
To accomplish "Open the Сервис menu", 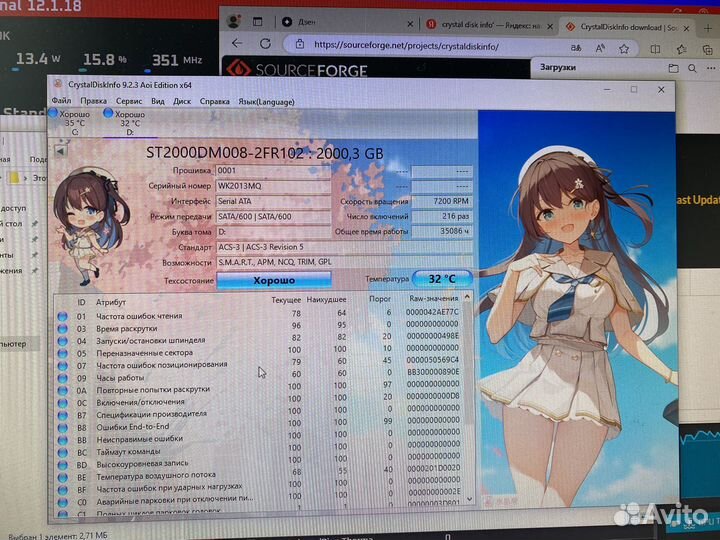I will pos(128,101).
